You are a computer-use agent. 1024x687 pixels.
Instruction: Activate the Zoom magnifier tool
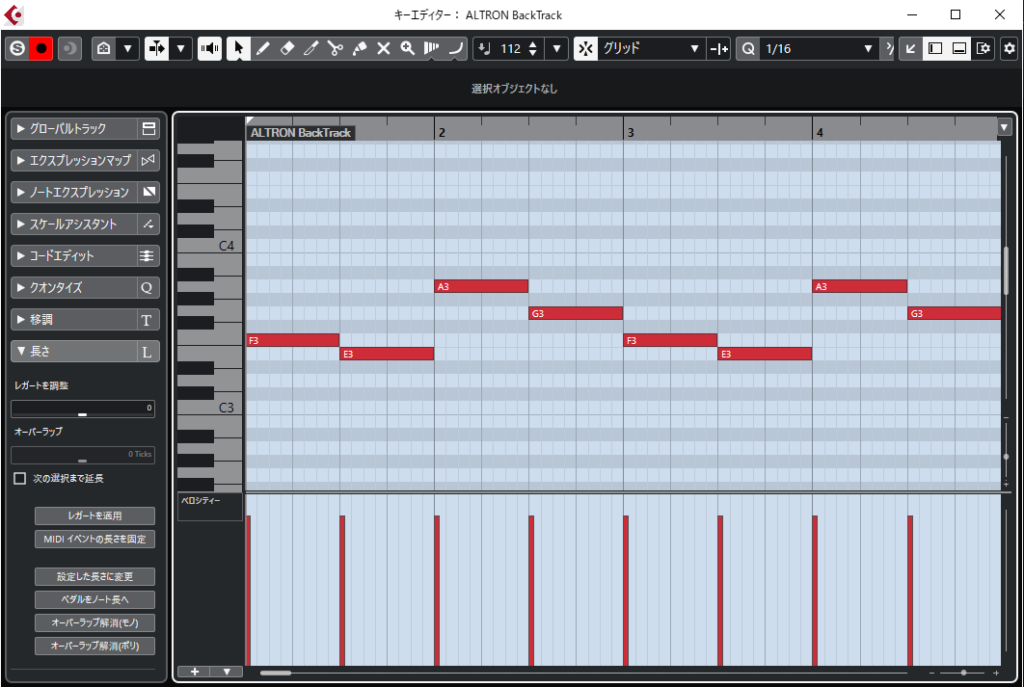click(407, 48)
